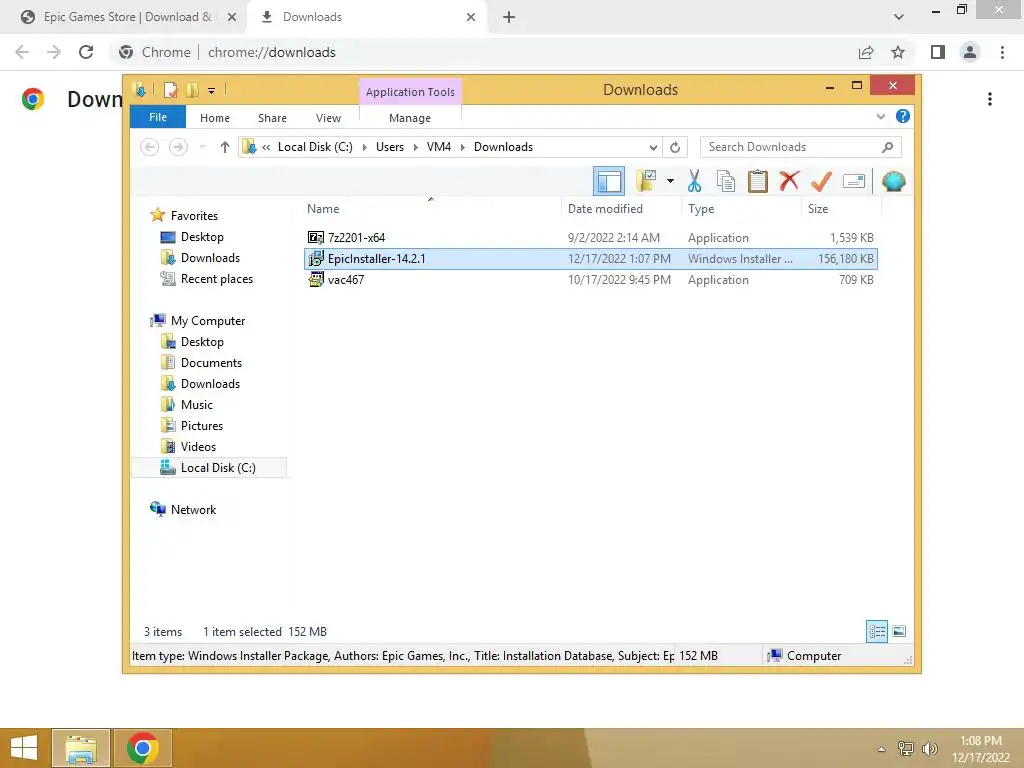Switch to large icons view layout
The image size is (1024, 768).
899,631
